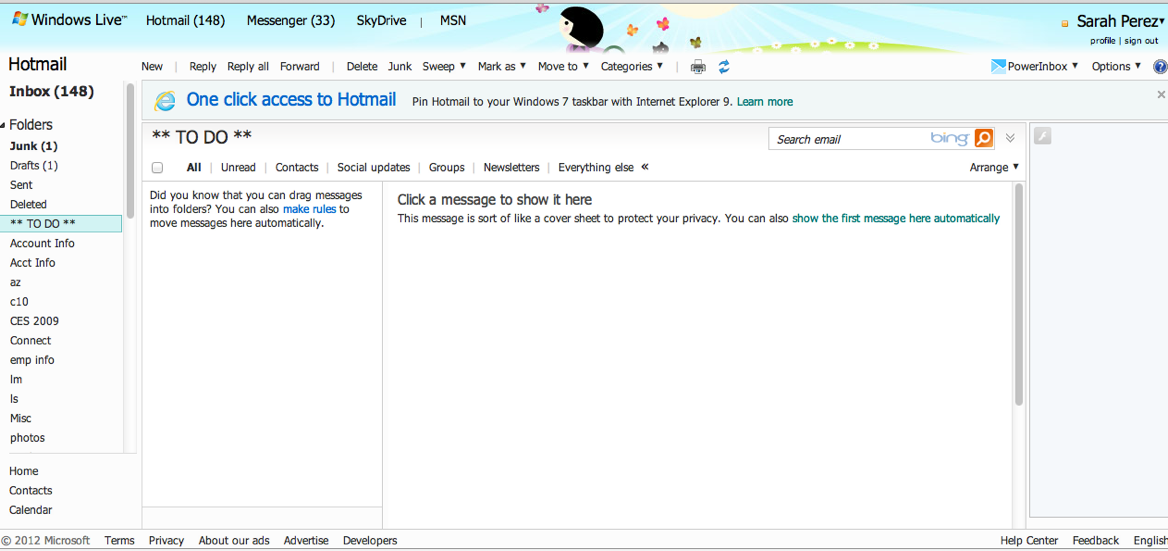Open MSN in top navigation
The image size is (1168, 551).
pos(453,21)
